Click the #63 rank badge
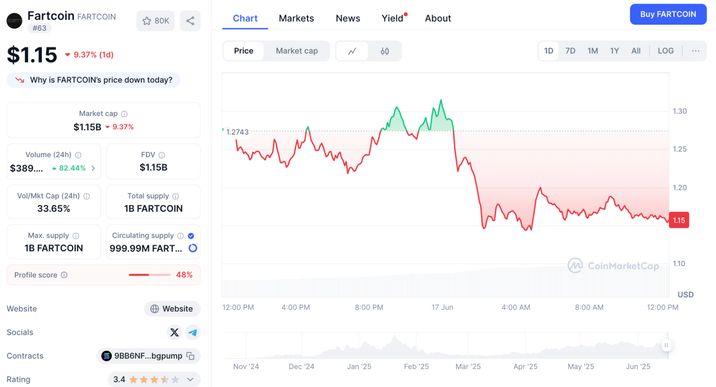The height and width of the screenshot is (387, 716). (x=39, y=28)
